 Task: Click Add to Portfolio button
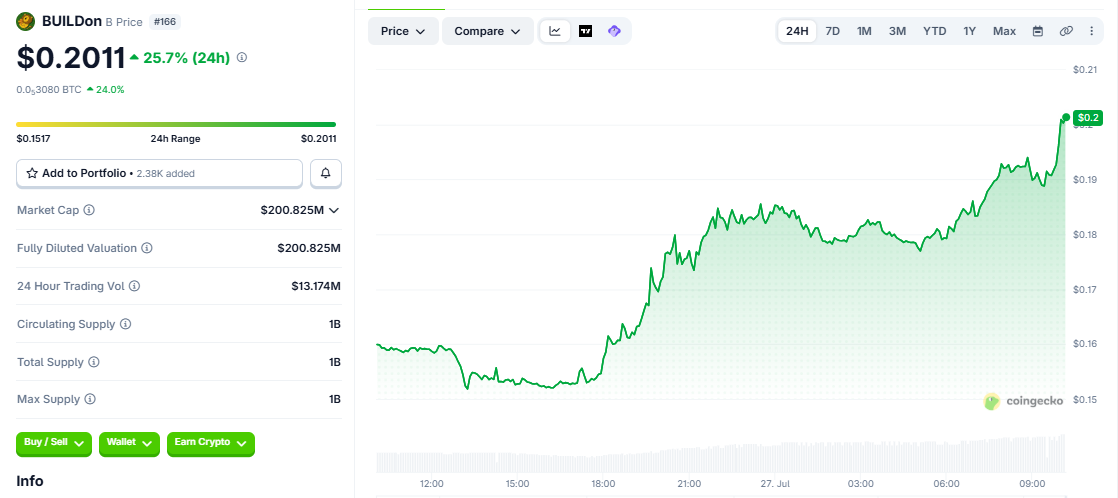pos(160,173)
